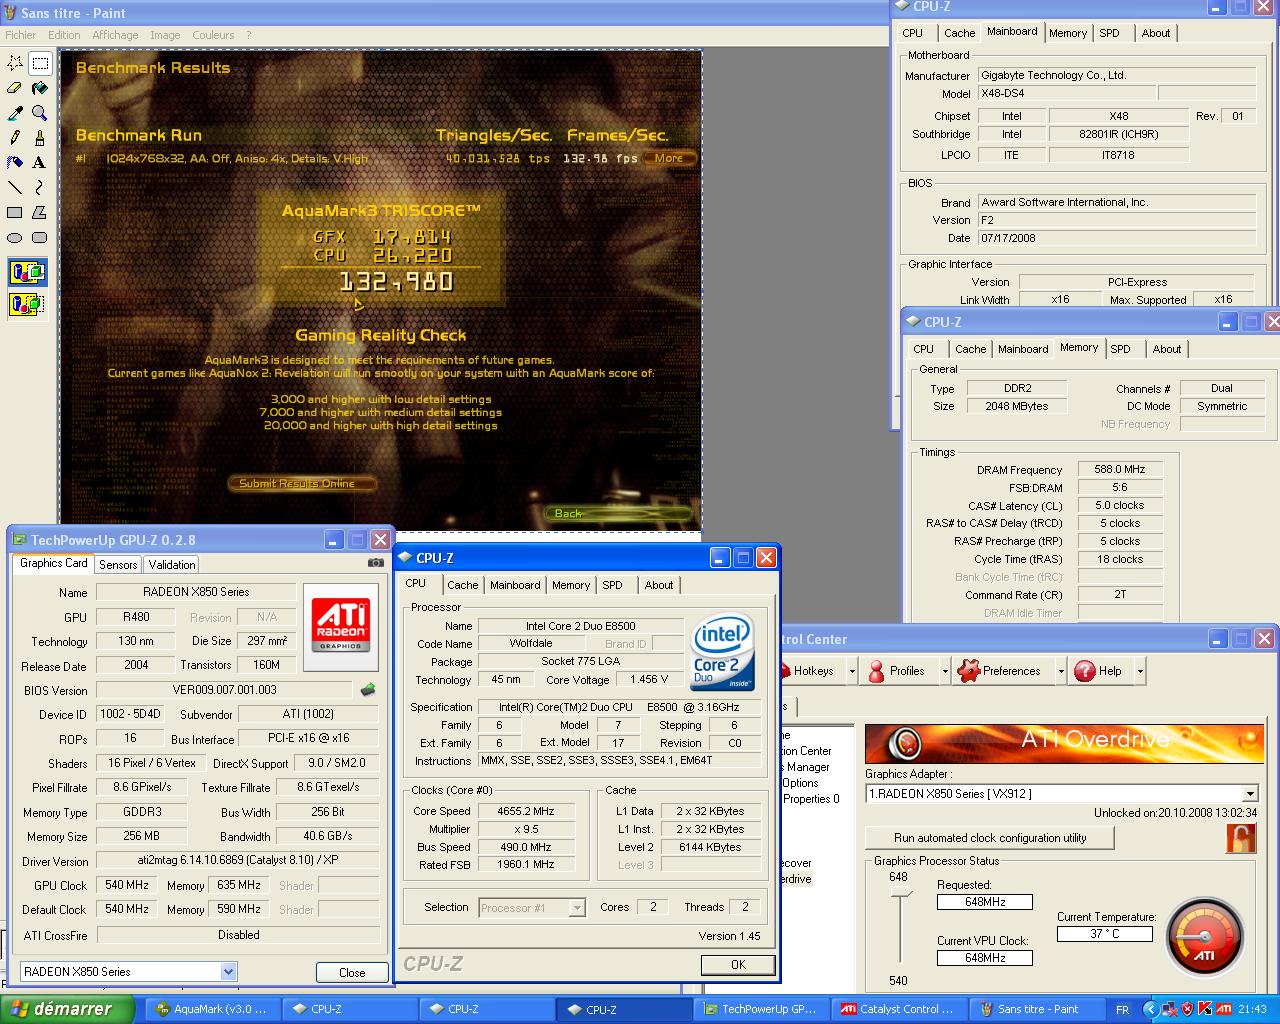Select the Pick Color eyedropper tool
Image resolution: width=1280 pixels, height=1024 pixels.
(15, 113)
